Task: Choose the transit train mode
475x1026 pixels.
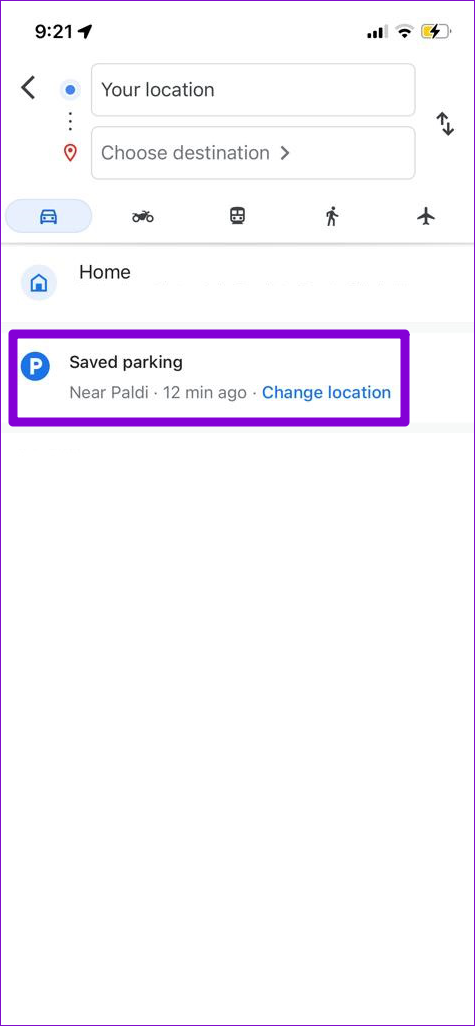Action: [x=238, y=216]
